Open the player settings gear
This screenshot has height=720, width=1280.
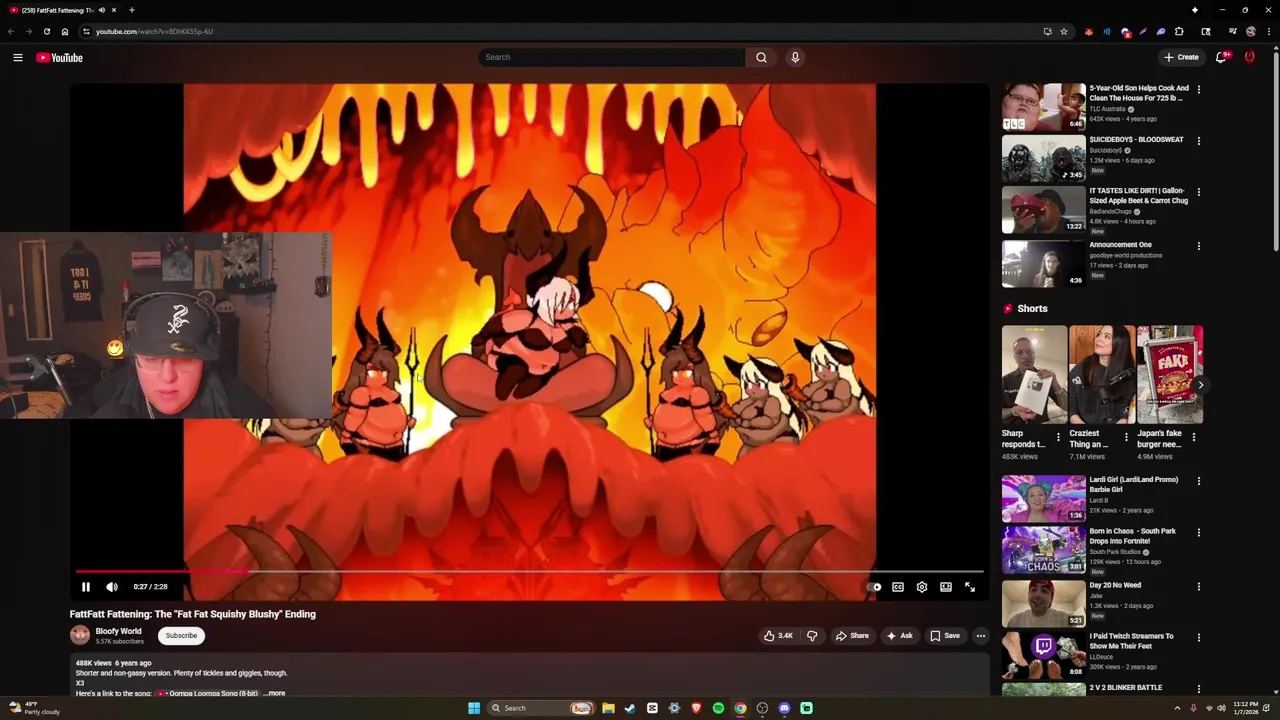(x=922, y=587)
